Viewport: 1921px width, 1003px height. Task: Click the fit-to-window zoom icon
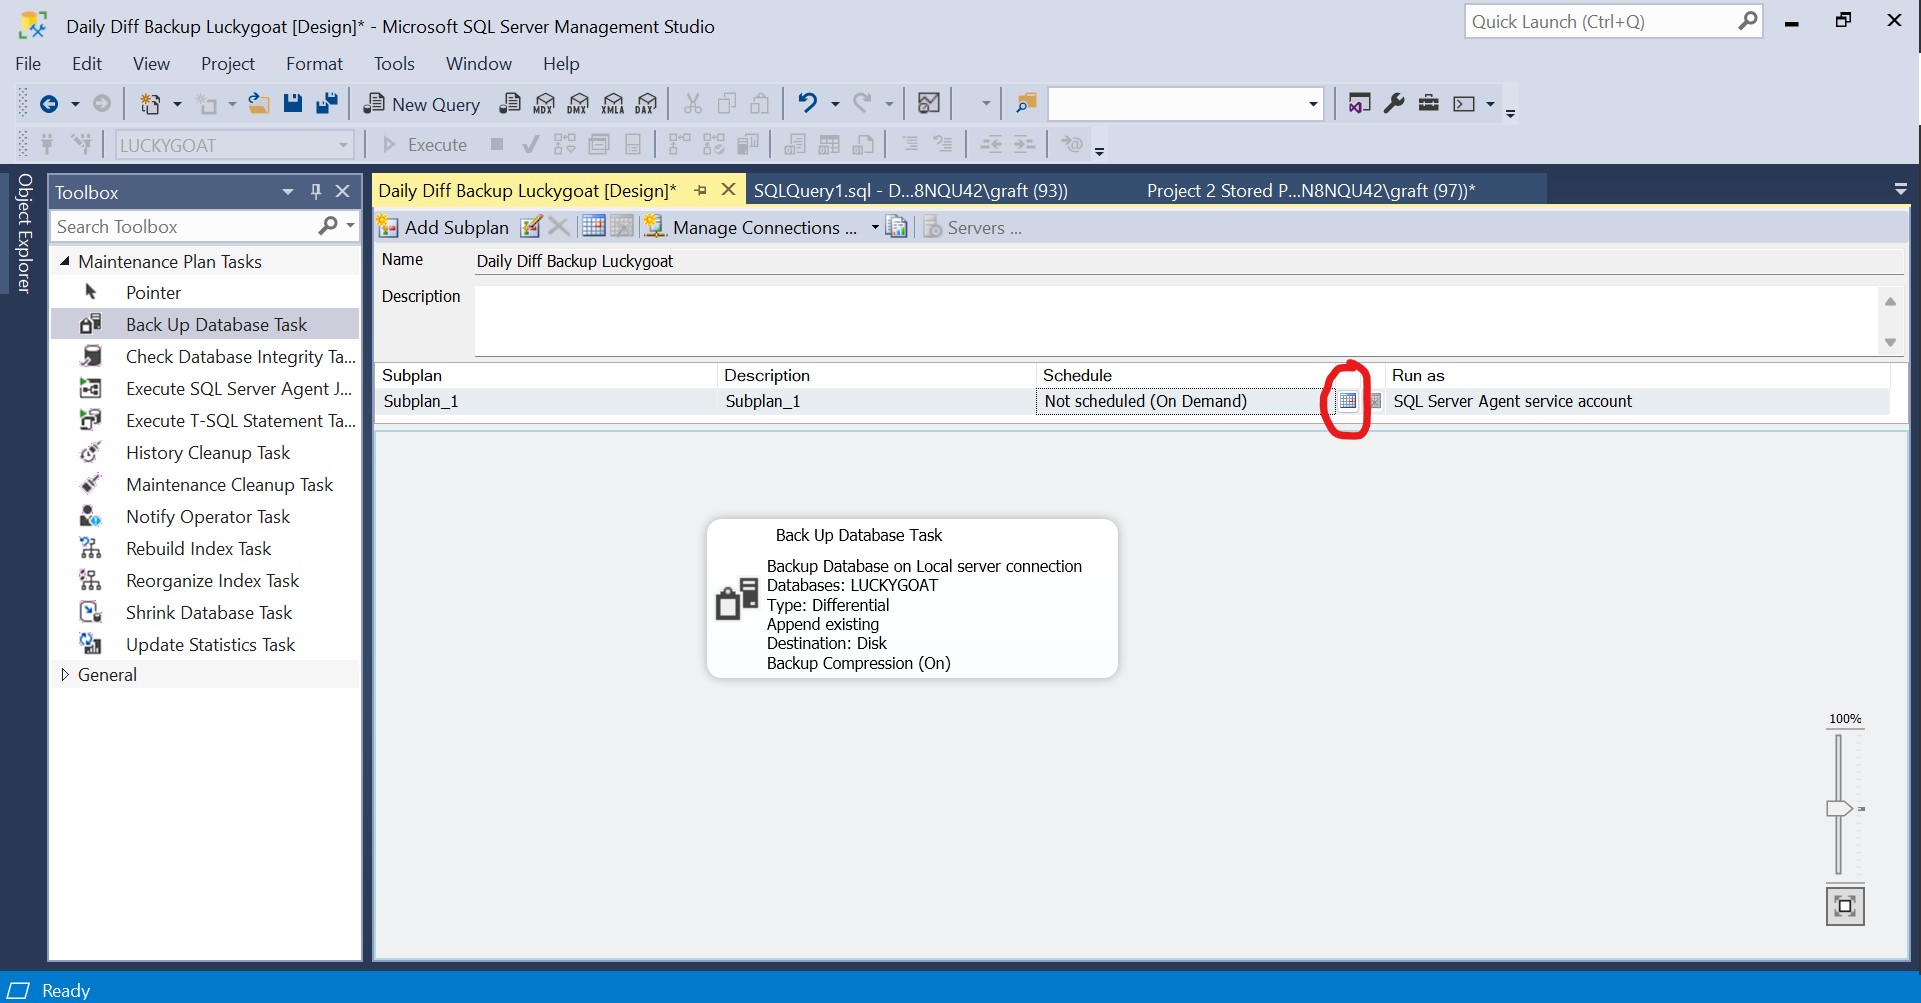[x=1845, y=906]
